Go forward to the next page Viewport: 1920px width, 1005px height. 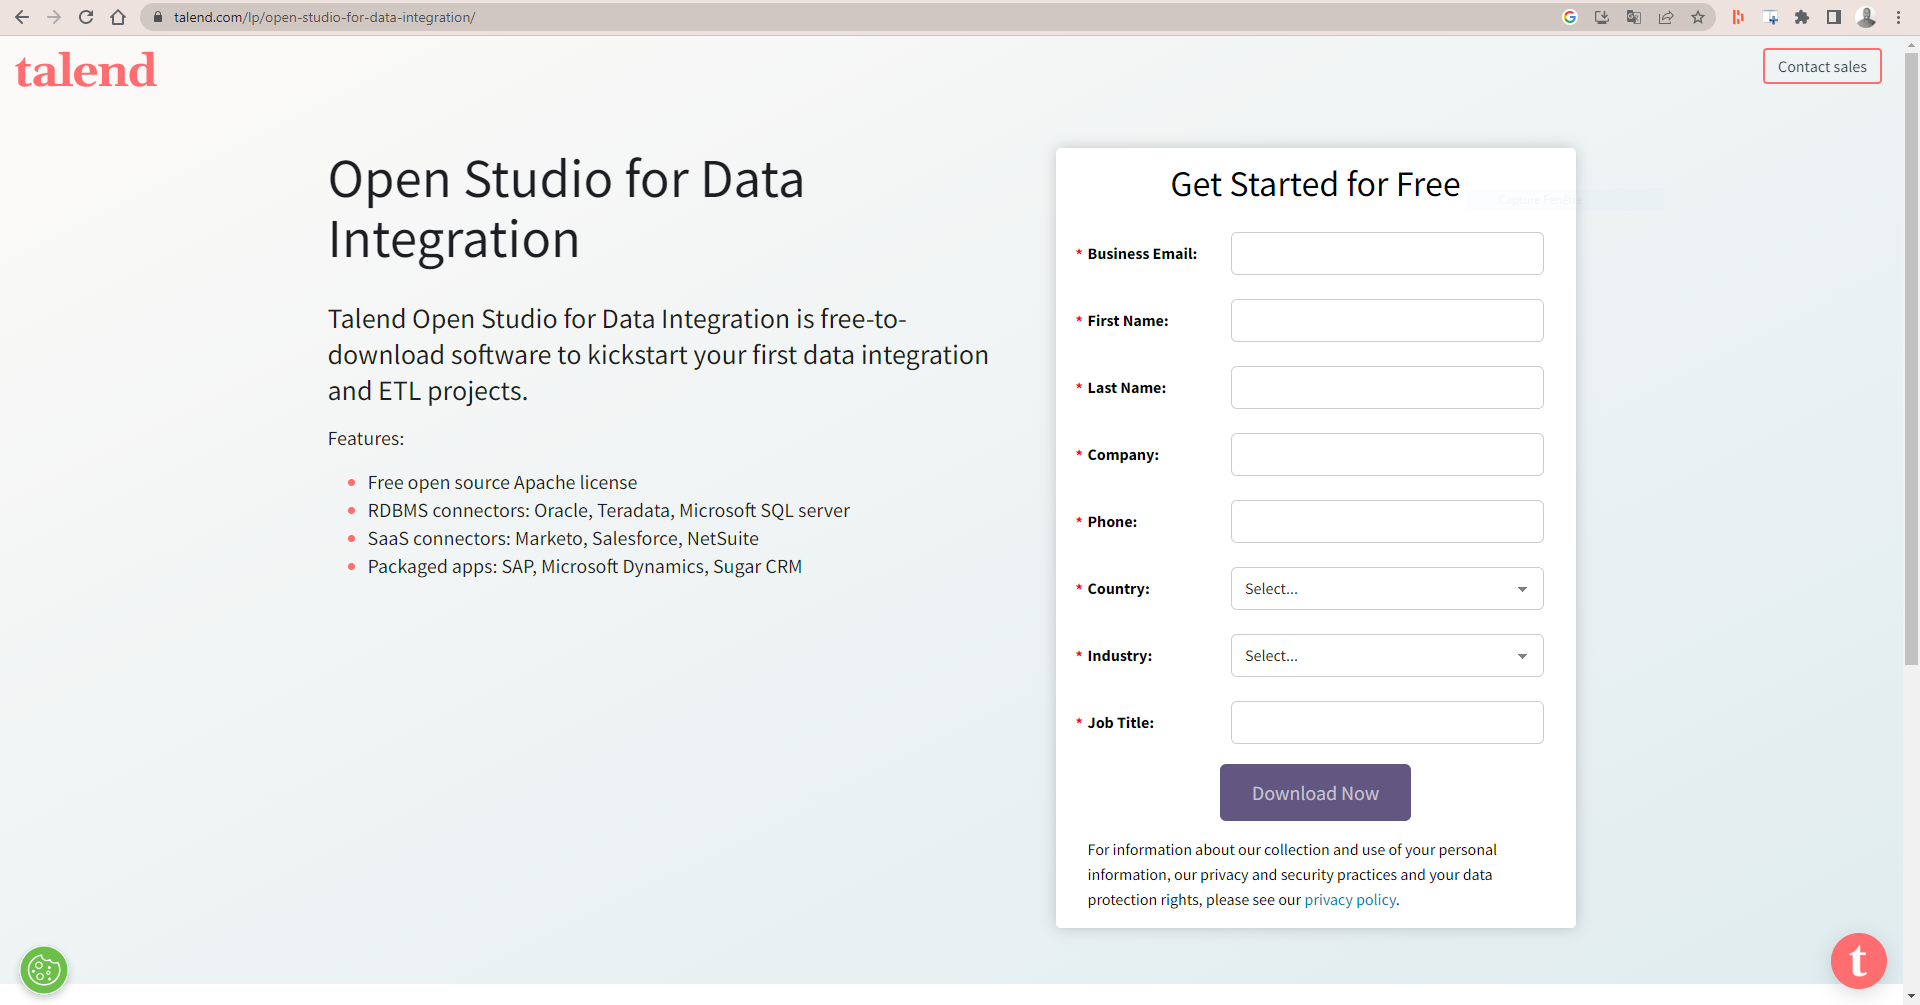point(54,17)
